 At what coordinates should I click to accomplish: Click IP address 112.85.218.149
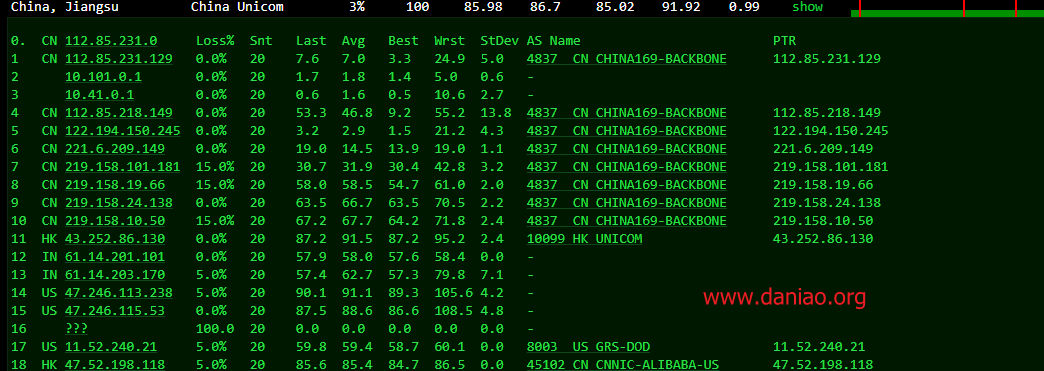click(119, 113)
